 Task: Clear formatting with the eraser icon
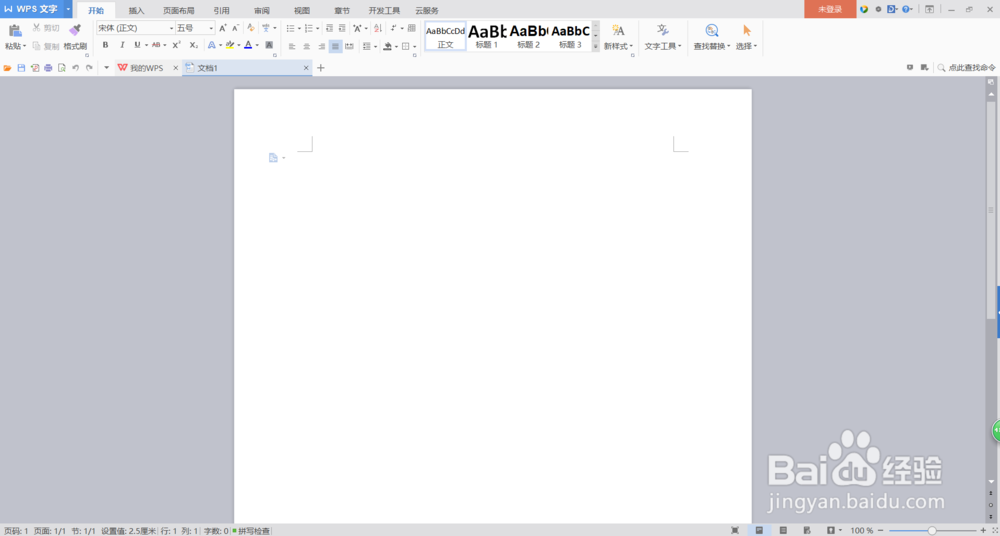pos(251,28)
